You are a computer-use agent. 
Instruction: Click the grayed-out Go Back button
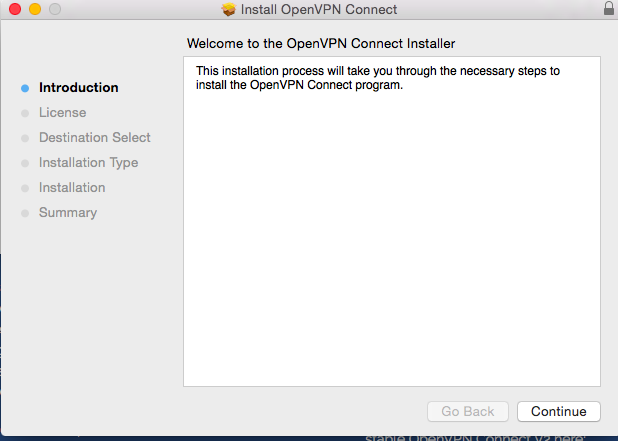(x=468, y=411)
